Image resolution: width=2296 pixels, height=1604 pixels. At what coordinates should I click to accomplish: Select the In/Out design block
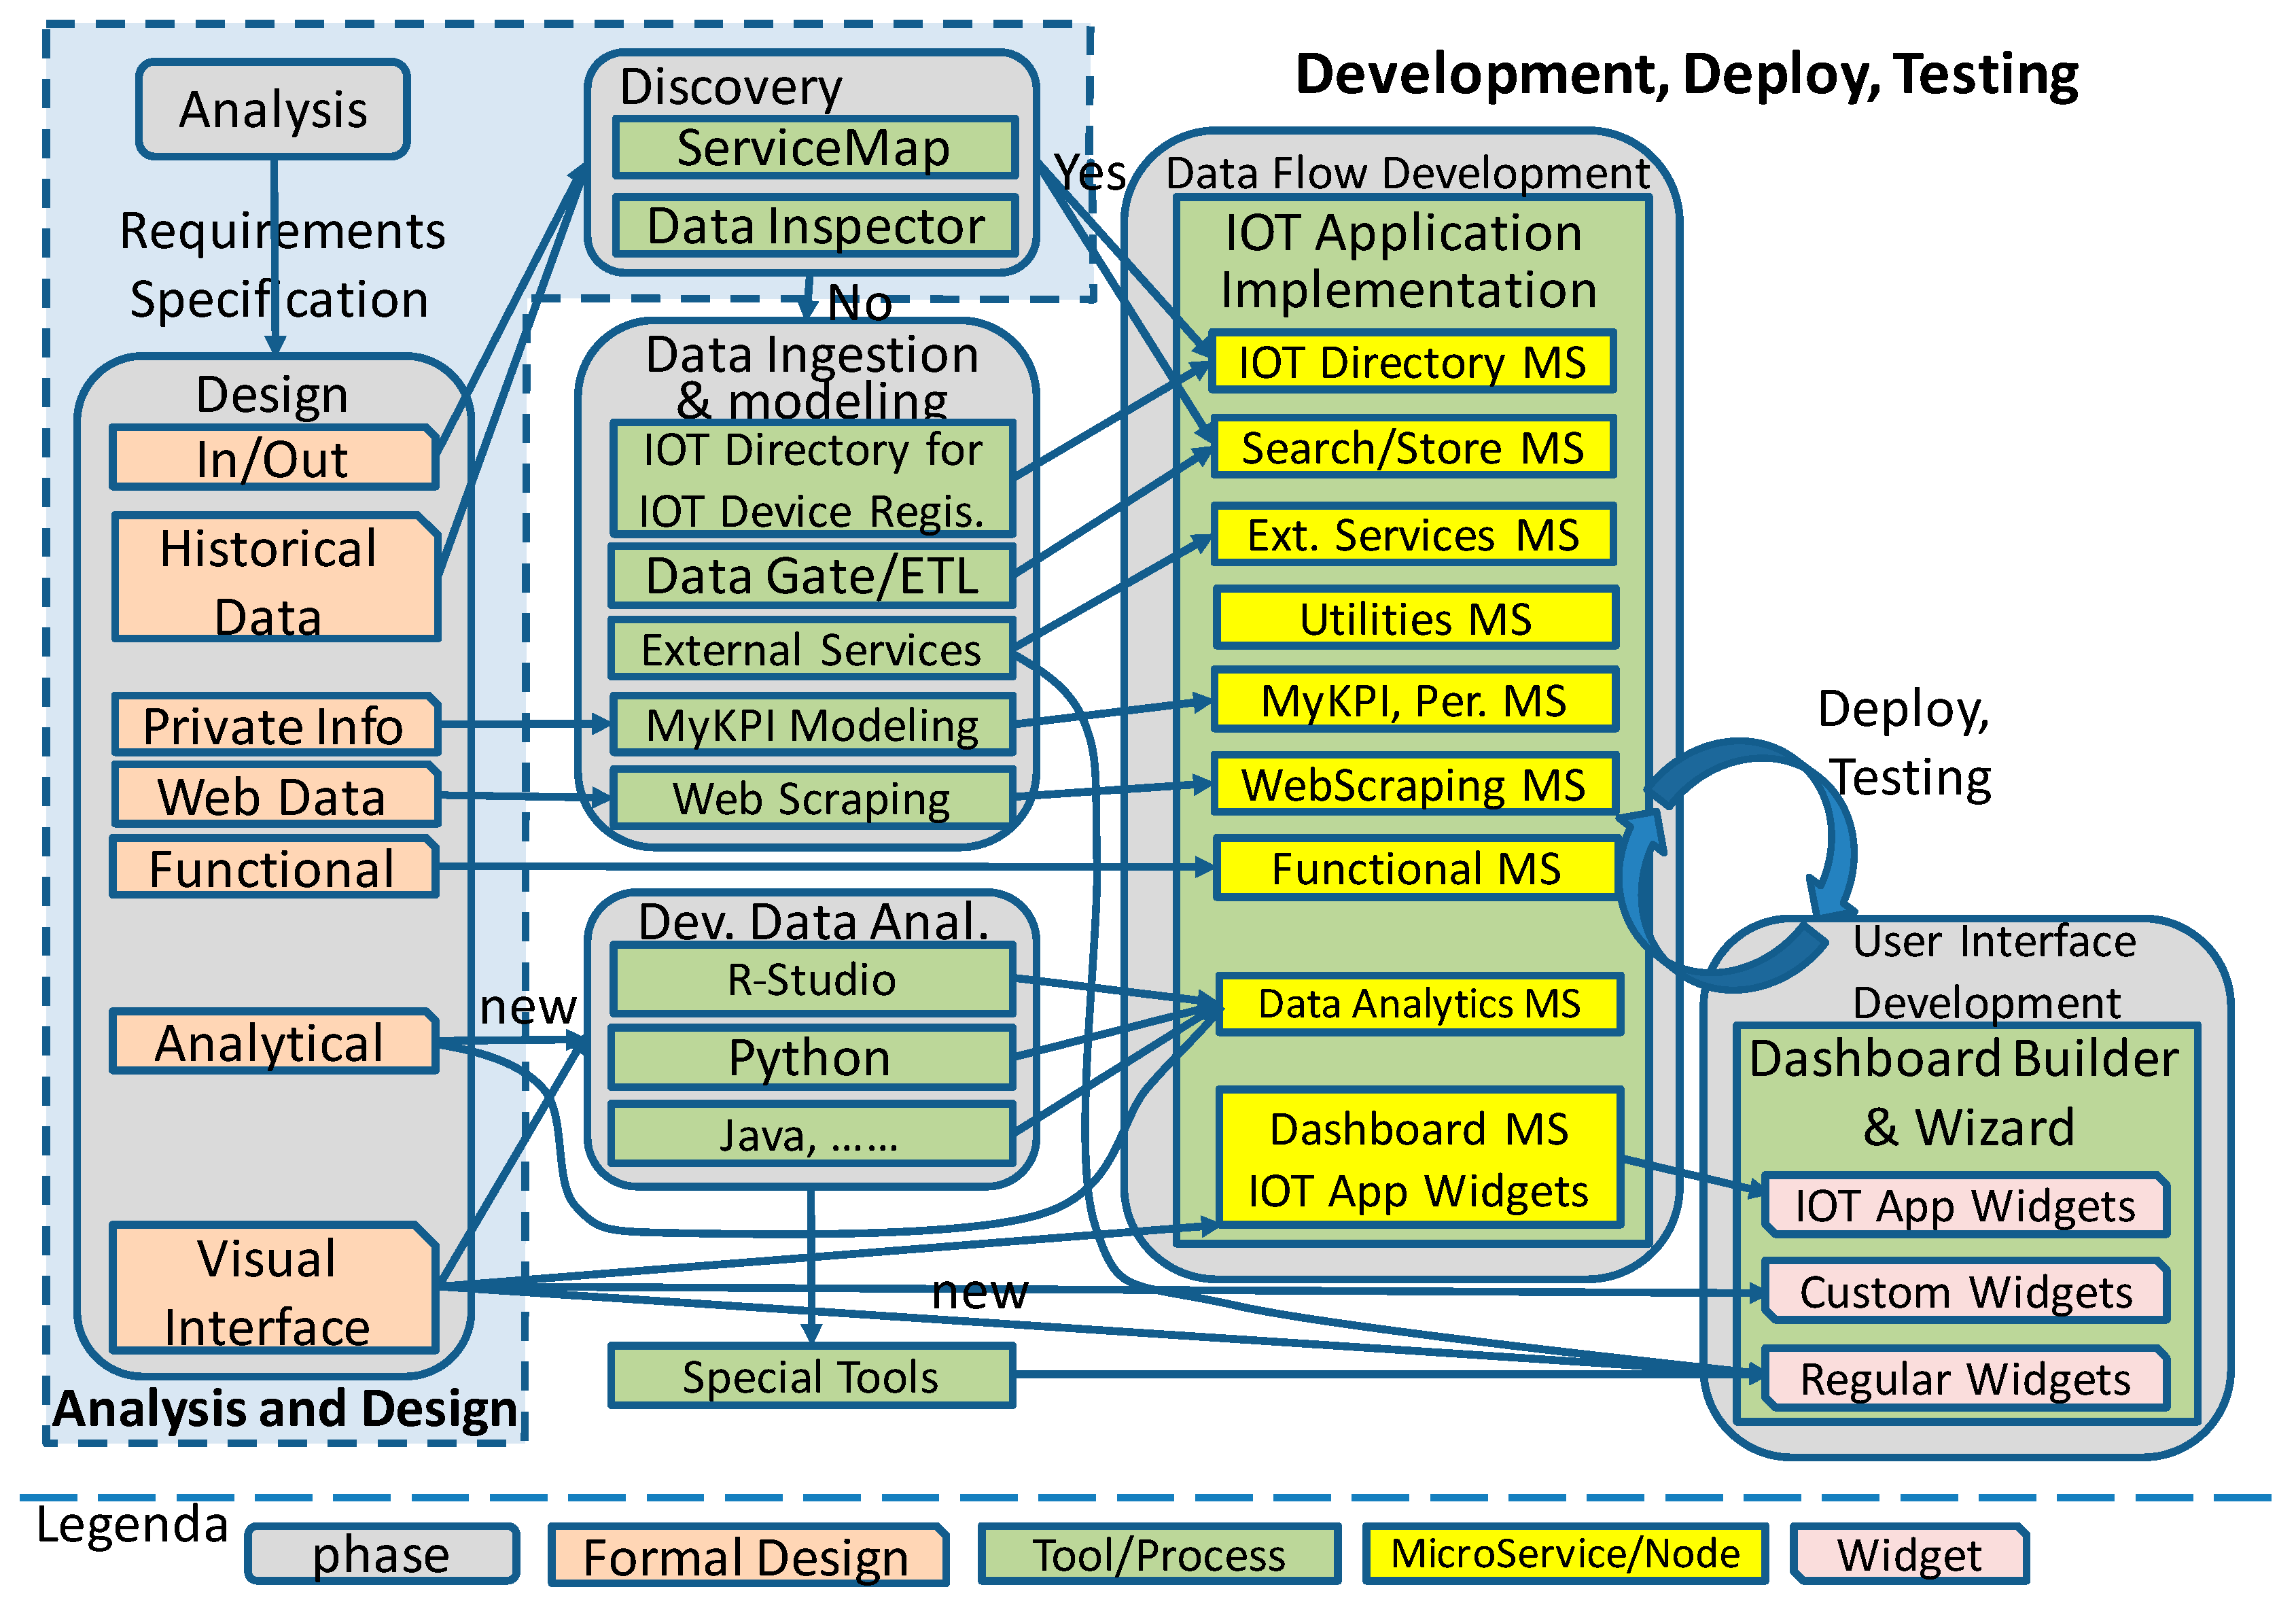tap(273, 459)
